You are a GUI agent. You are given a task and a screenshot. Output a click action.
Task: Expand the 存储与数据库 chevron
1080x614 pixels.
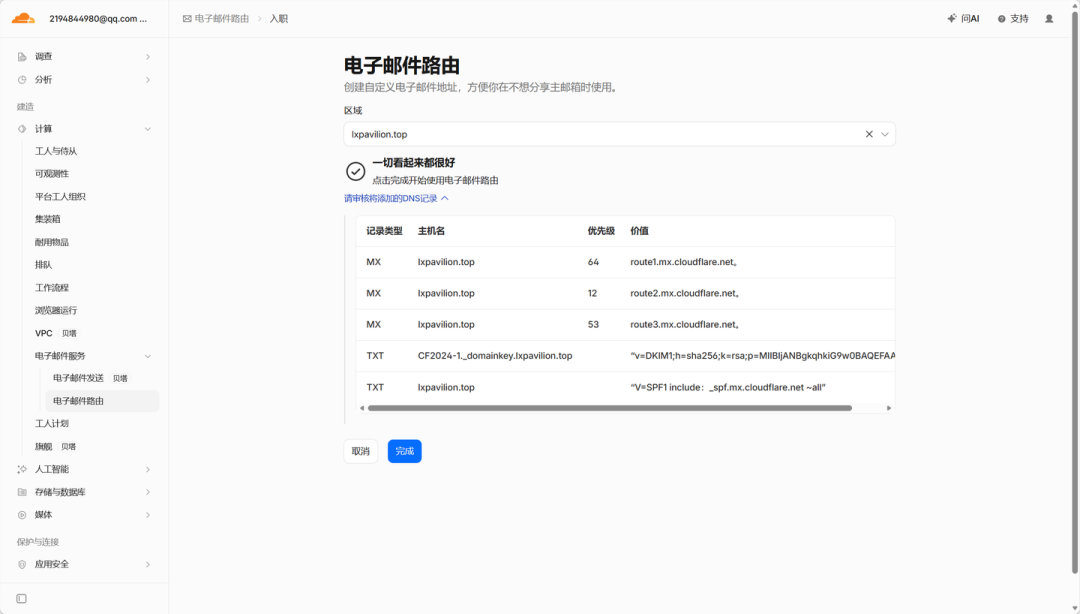(148, 492)
